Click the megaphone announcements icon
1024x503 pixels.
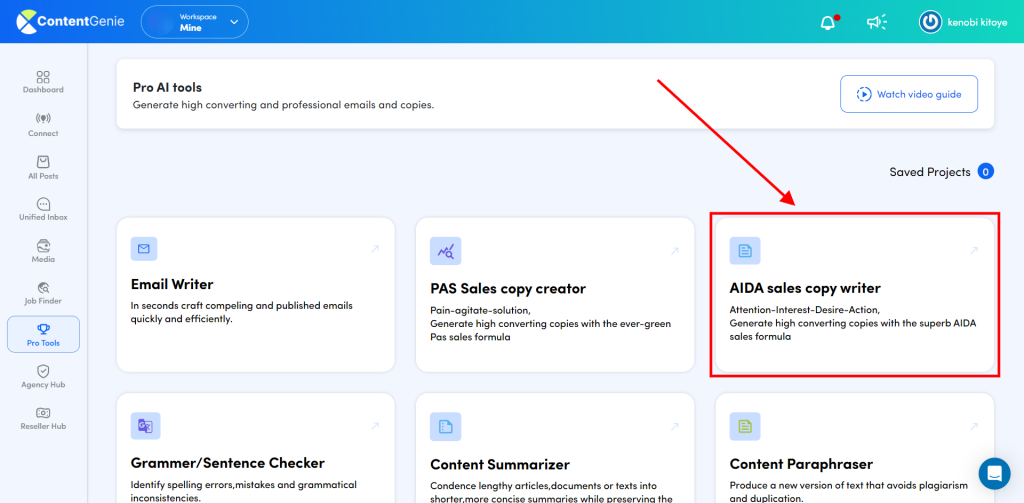tap(876, 22)
